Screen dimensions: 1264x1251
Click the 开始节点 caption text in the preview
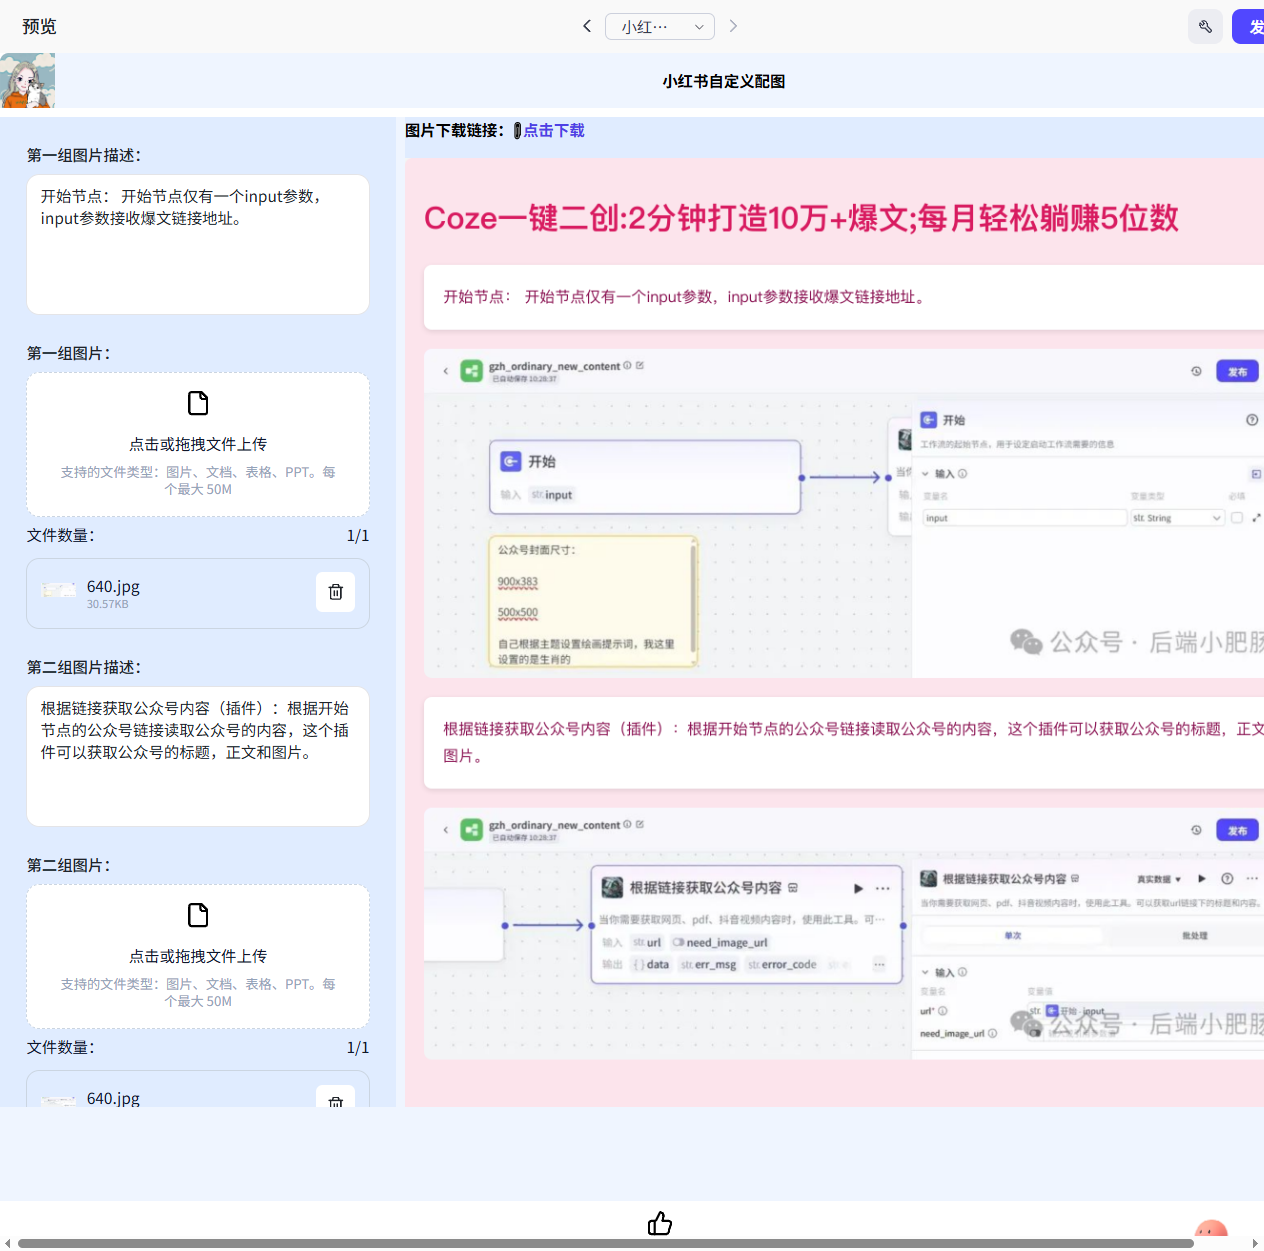point(684,297)
